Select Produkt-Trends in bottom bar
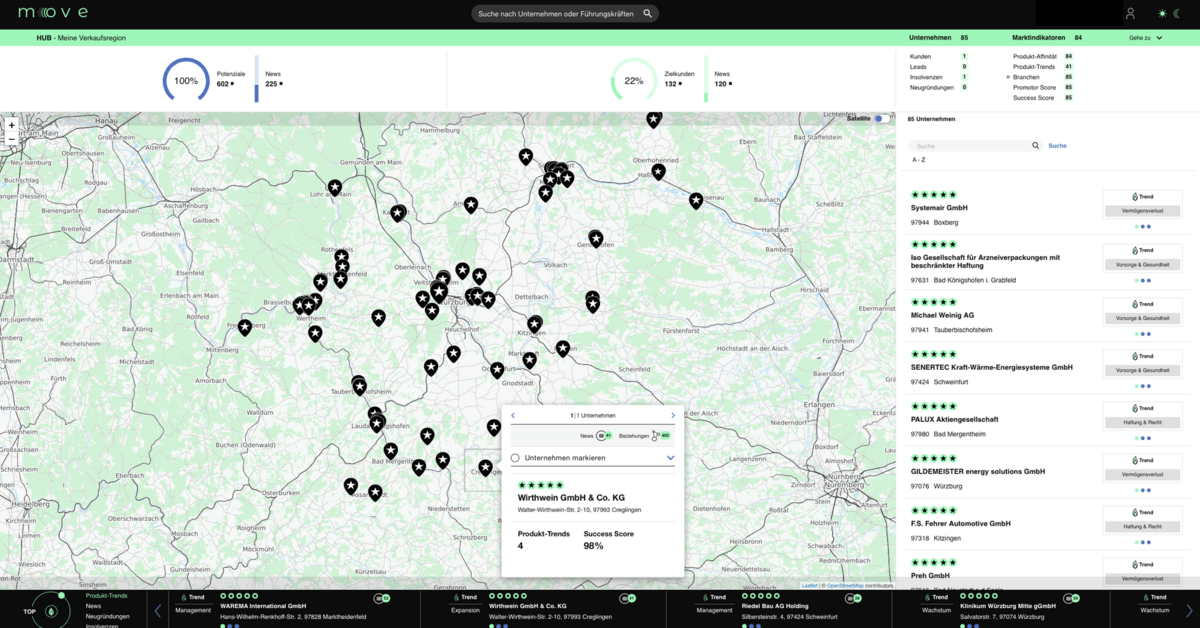The width and height of the screenshot is (1200, 628). pos(106,596)
